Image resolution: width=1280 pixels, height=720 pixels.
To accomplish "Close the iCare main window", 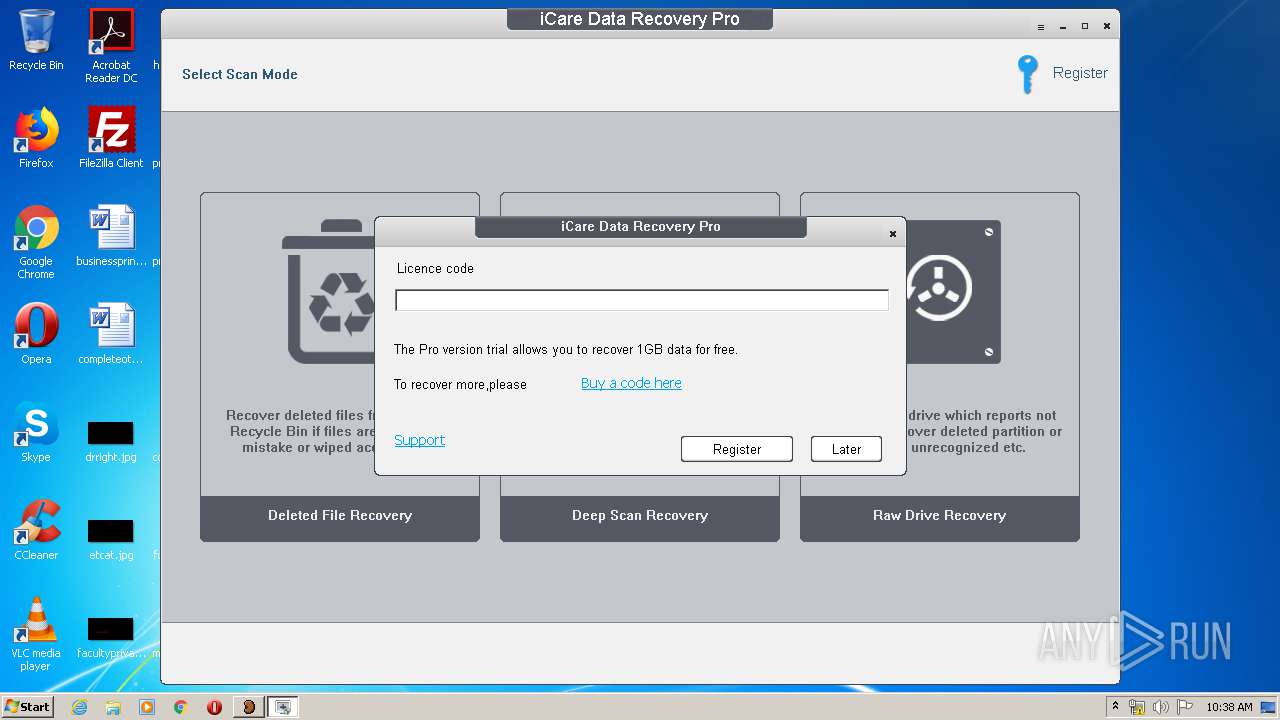I will [x=1107, y=27].
